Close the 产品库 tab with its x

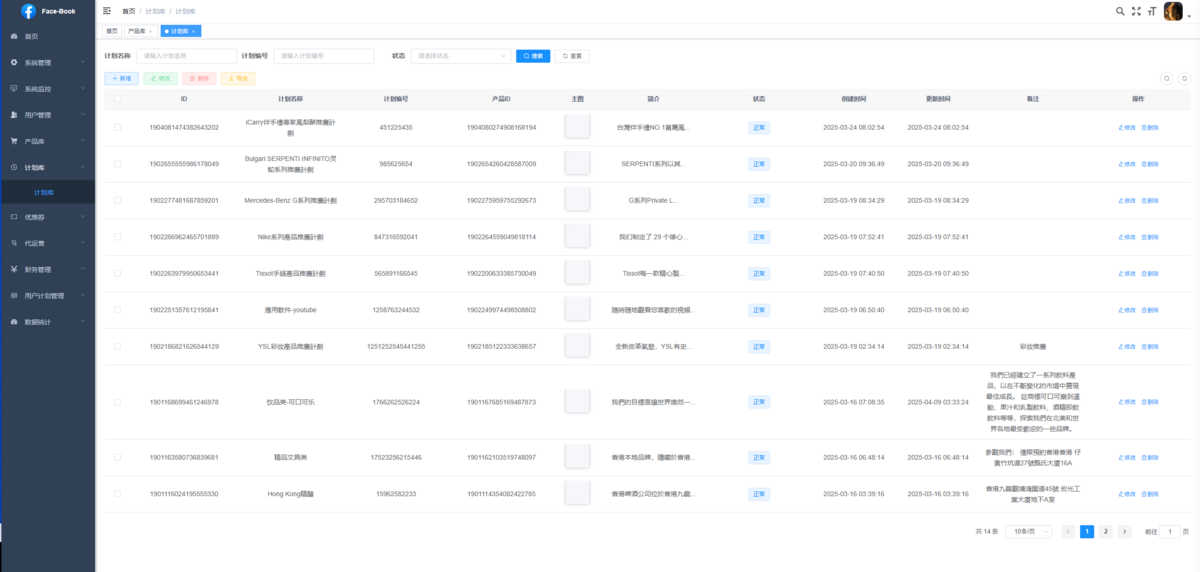150,31
